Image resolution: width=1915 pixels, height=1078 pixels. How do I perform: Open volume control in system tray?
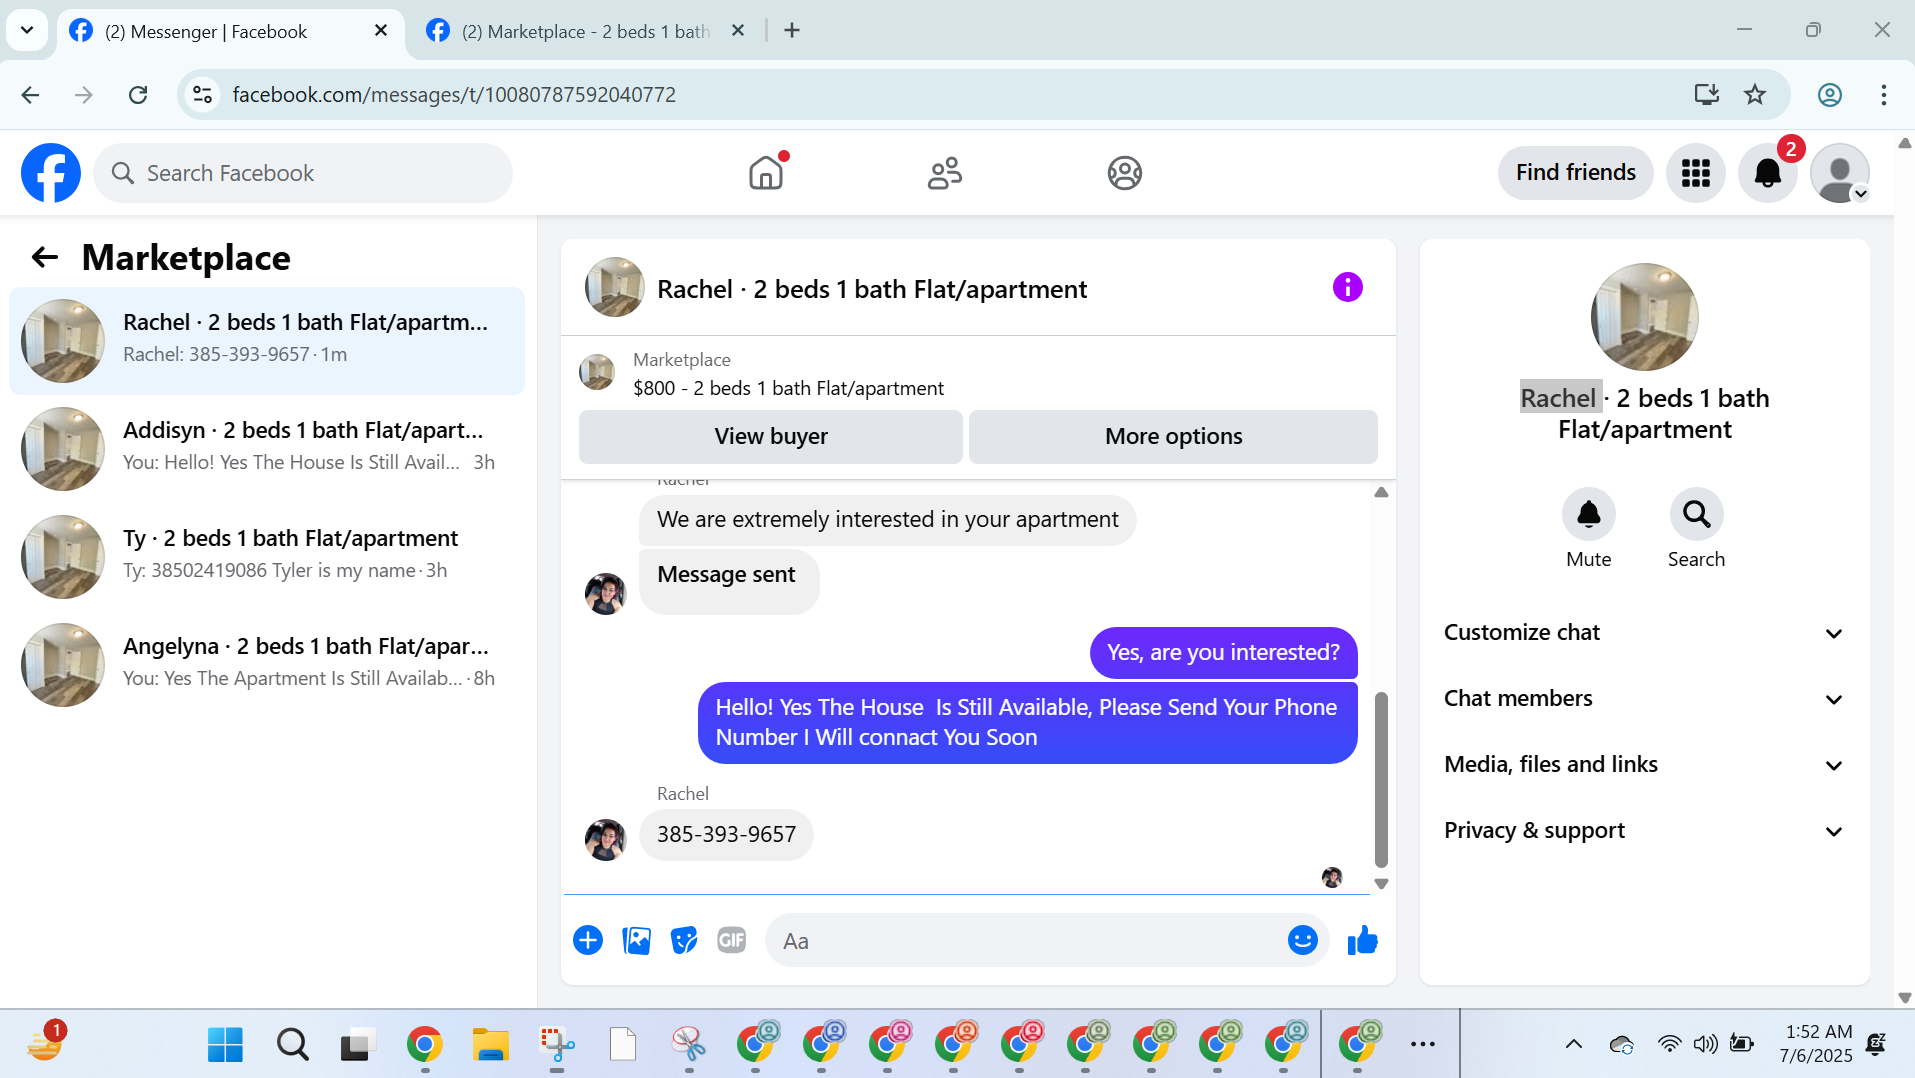pos(1705,1045)
